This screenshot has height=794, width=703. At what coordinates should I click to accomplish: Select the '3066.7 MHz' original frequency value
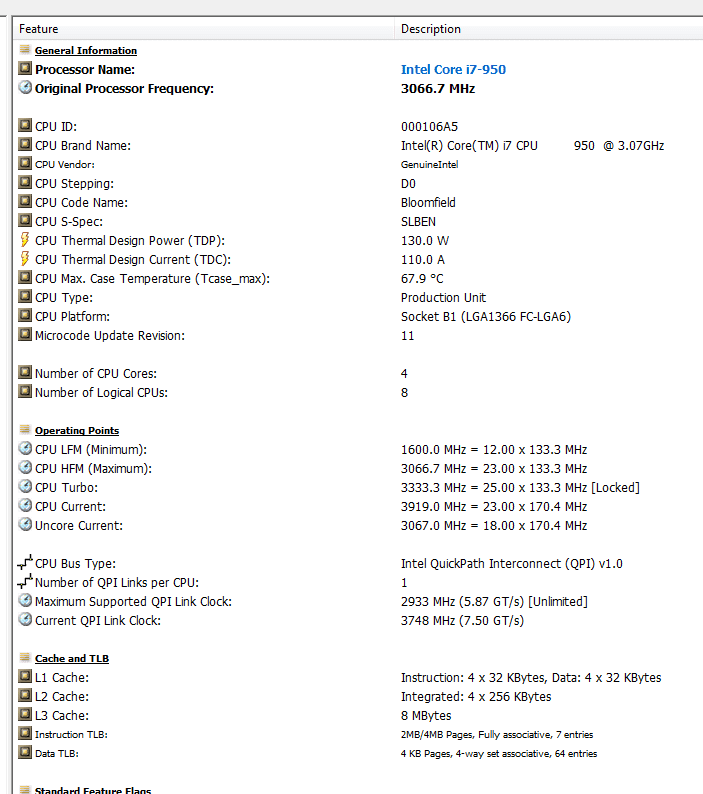438,89
